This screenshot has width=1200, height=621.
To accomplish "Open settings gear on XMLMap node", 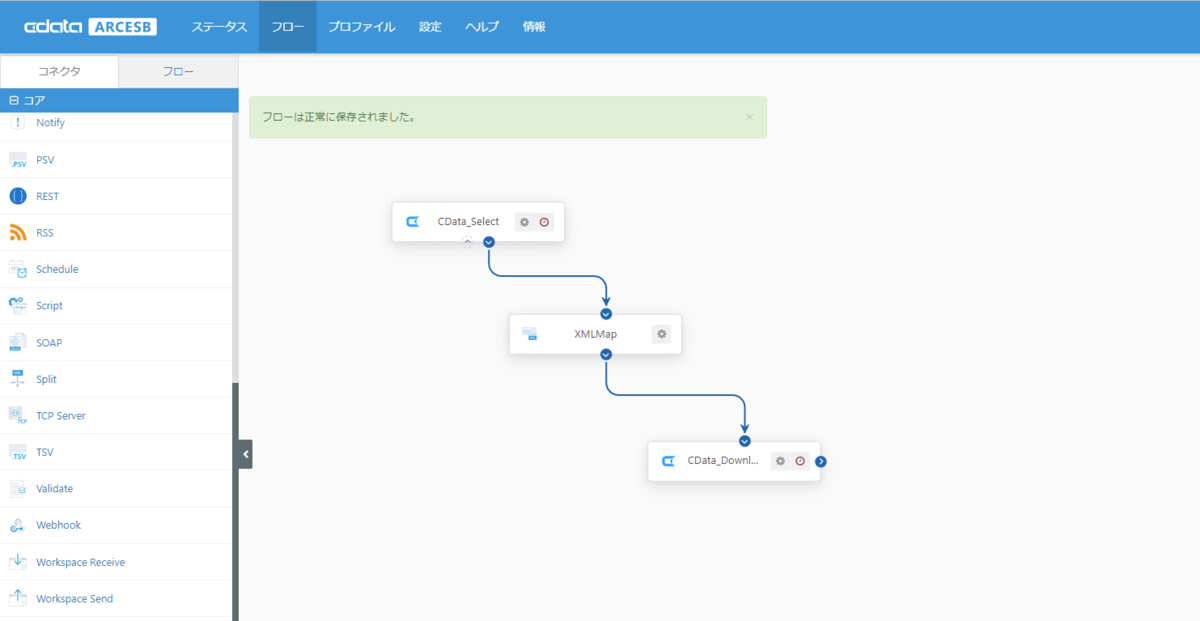I will point(661,334).
